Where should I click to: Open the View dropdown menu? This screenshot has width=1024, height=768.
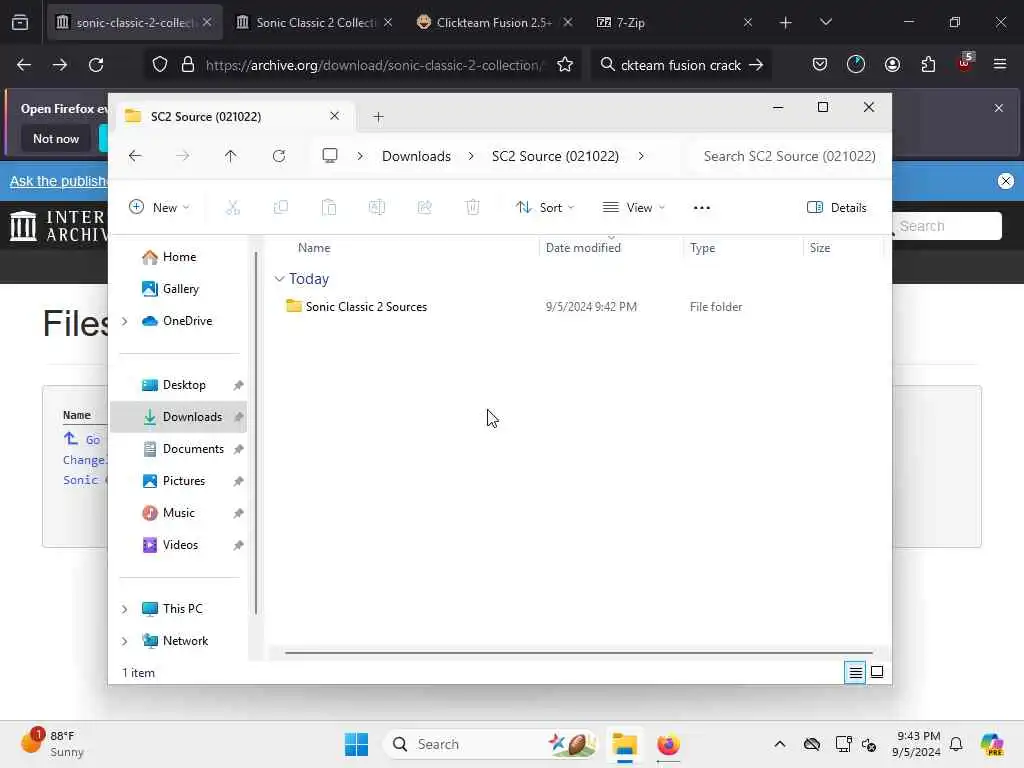point(633,208)
